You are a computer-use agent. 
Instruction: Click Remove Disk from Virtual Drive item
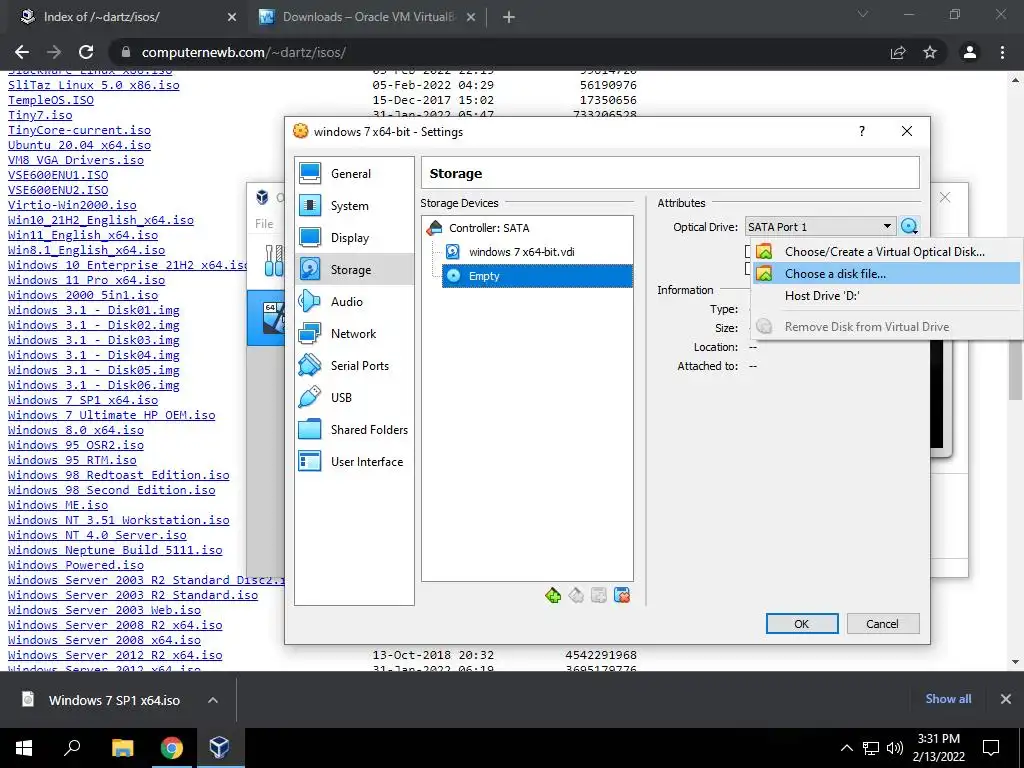885,327
